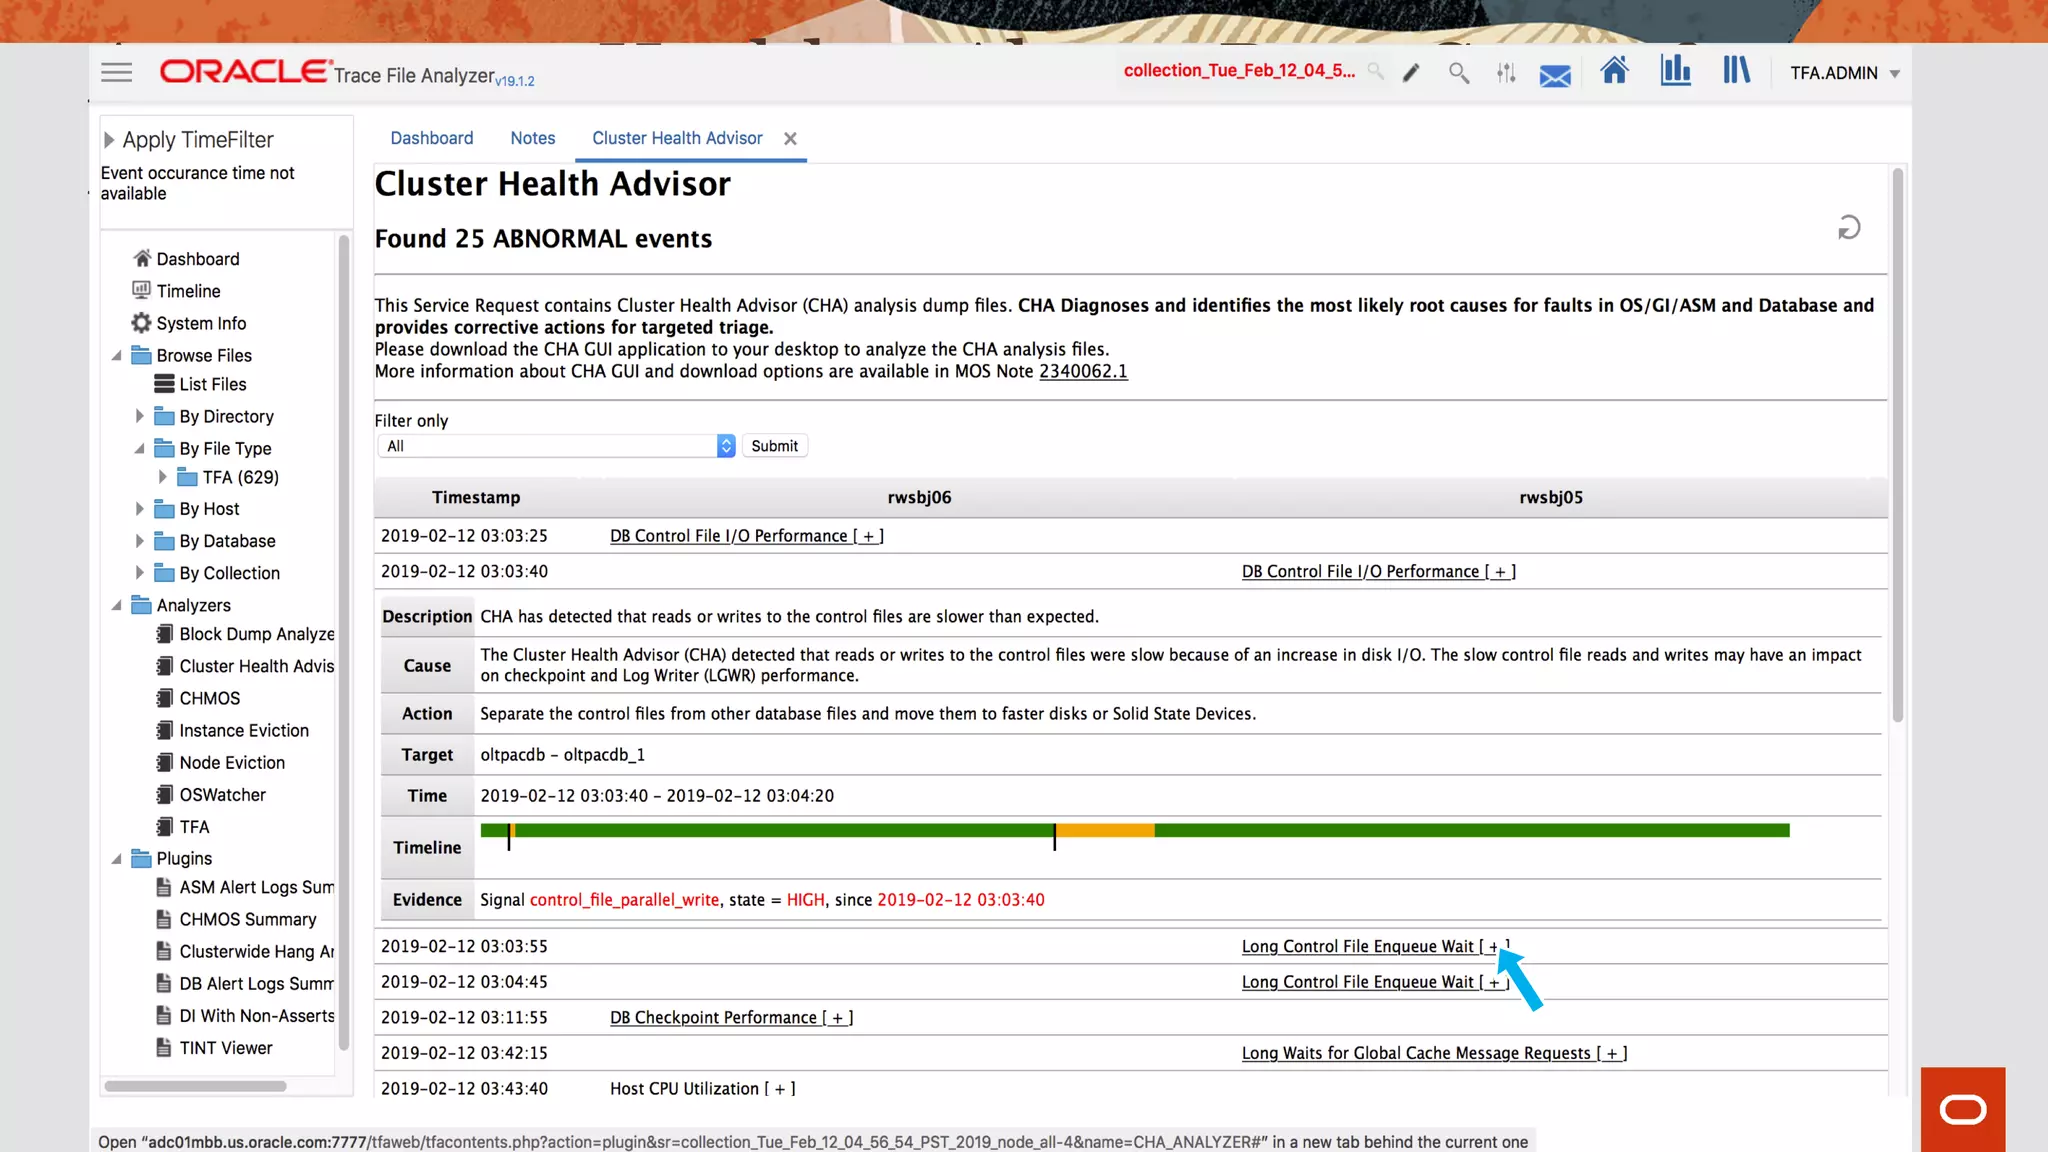Expand the Apply TimeFilter section
Viewport: 2048px width, 1152px height.
coord(109,140)
